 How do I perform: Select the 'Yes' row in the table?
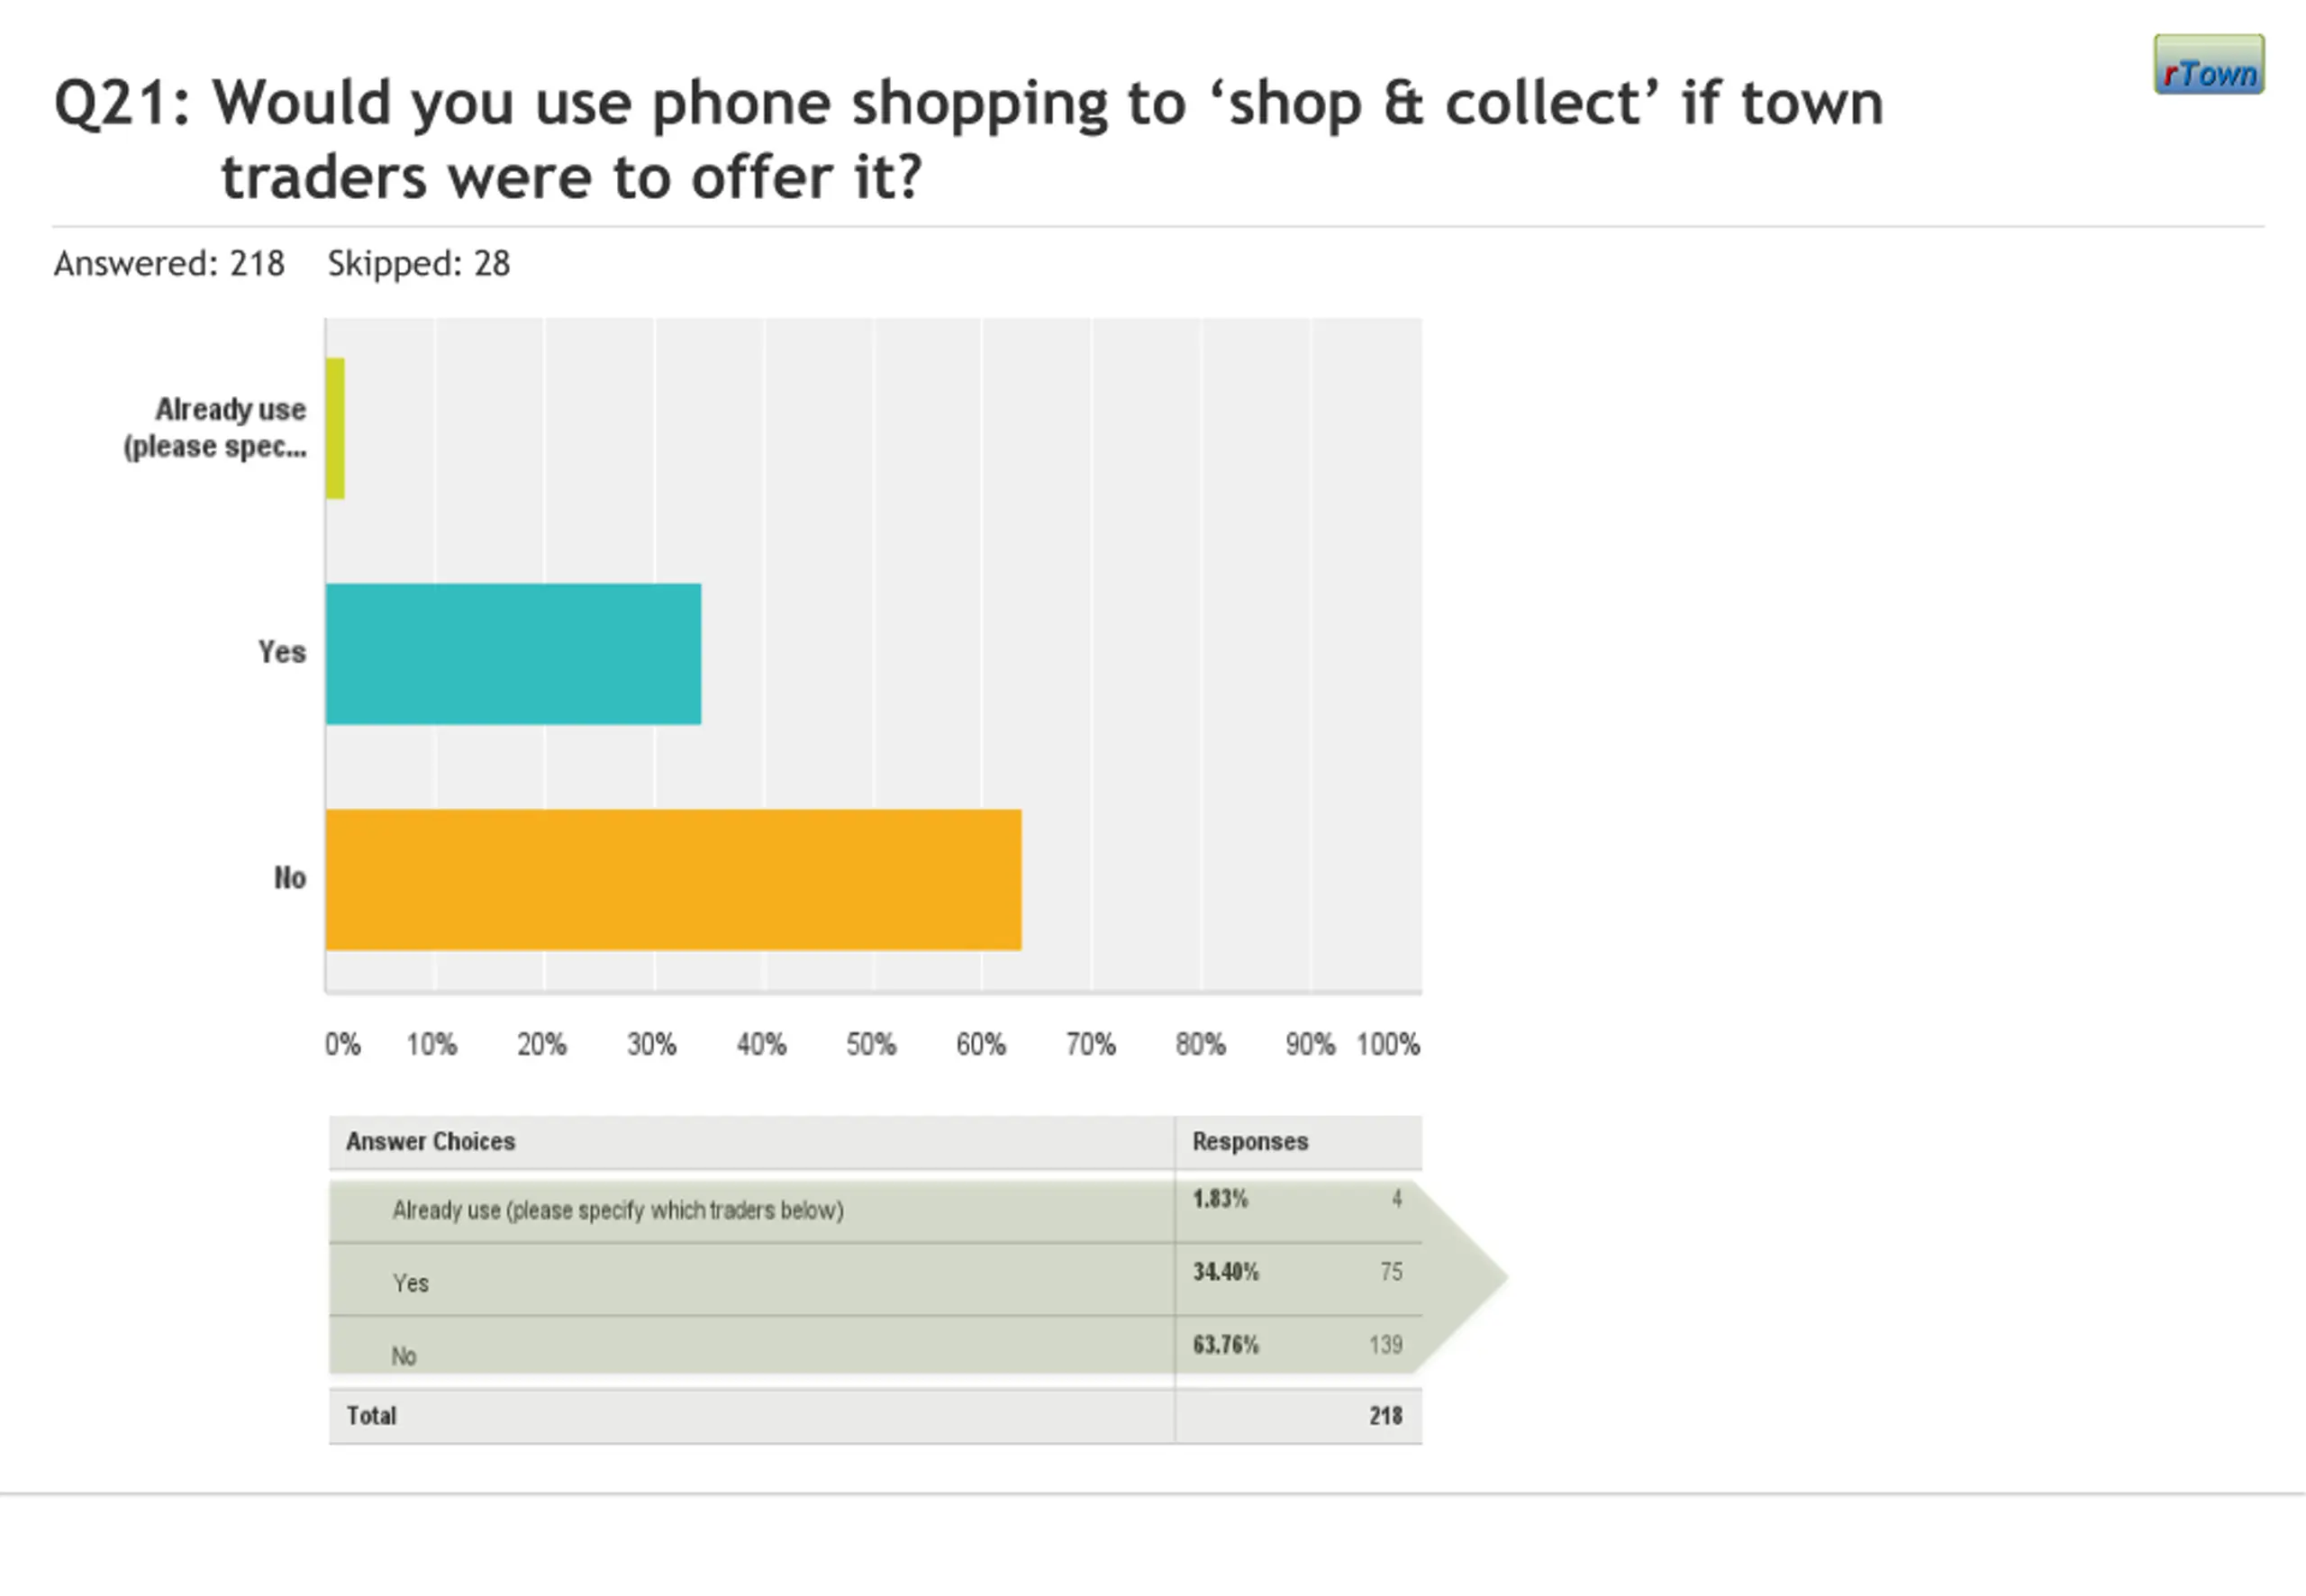pos(411,1283)
